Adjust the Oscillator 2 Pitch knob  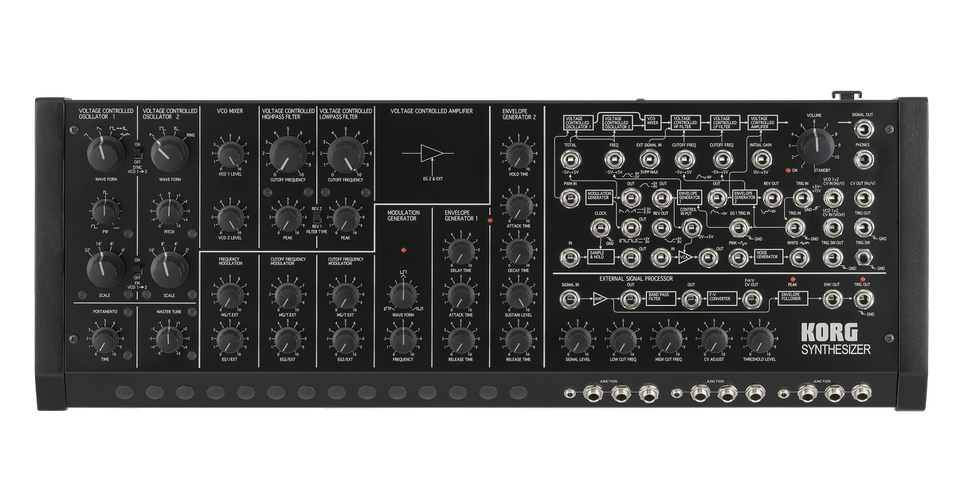pos(168,211)
